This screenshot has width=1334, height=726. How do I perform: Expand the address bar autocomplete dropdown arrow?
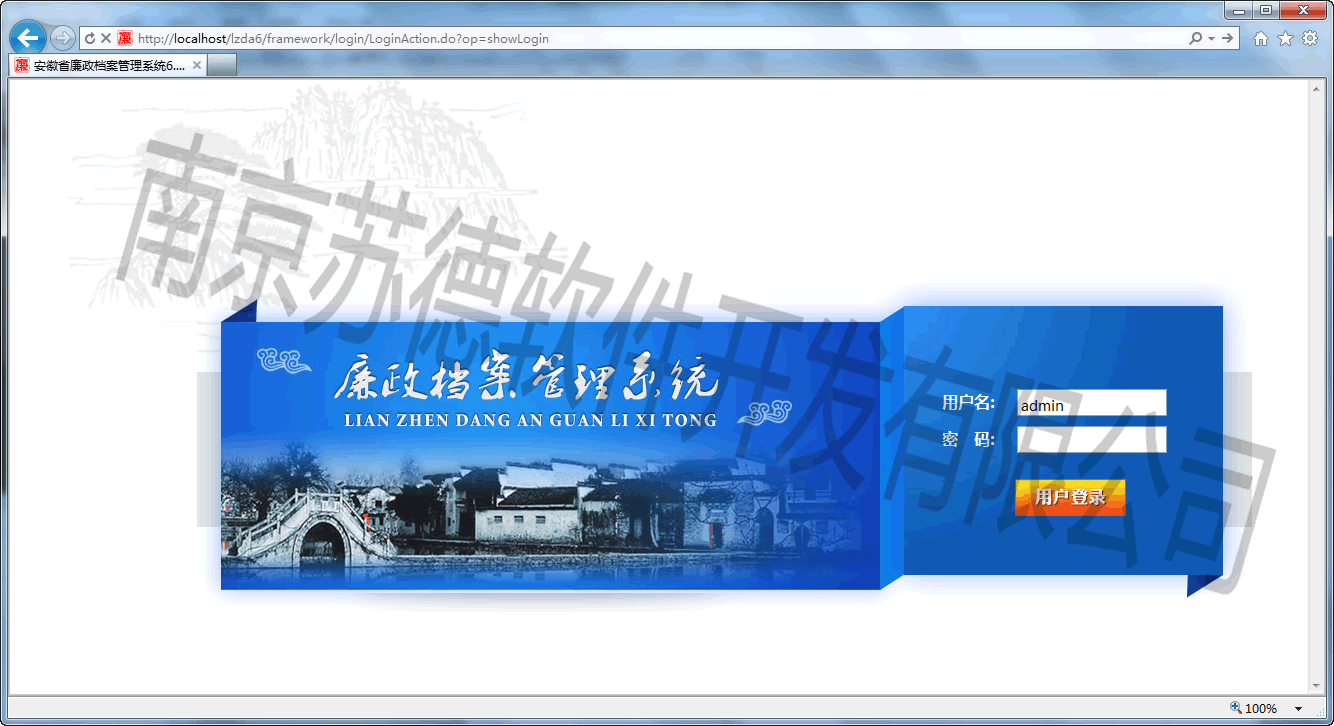click(x=1211, y=38)
